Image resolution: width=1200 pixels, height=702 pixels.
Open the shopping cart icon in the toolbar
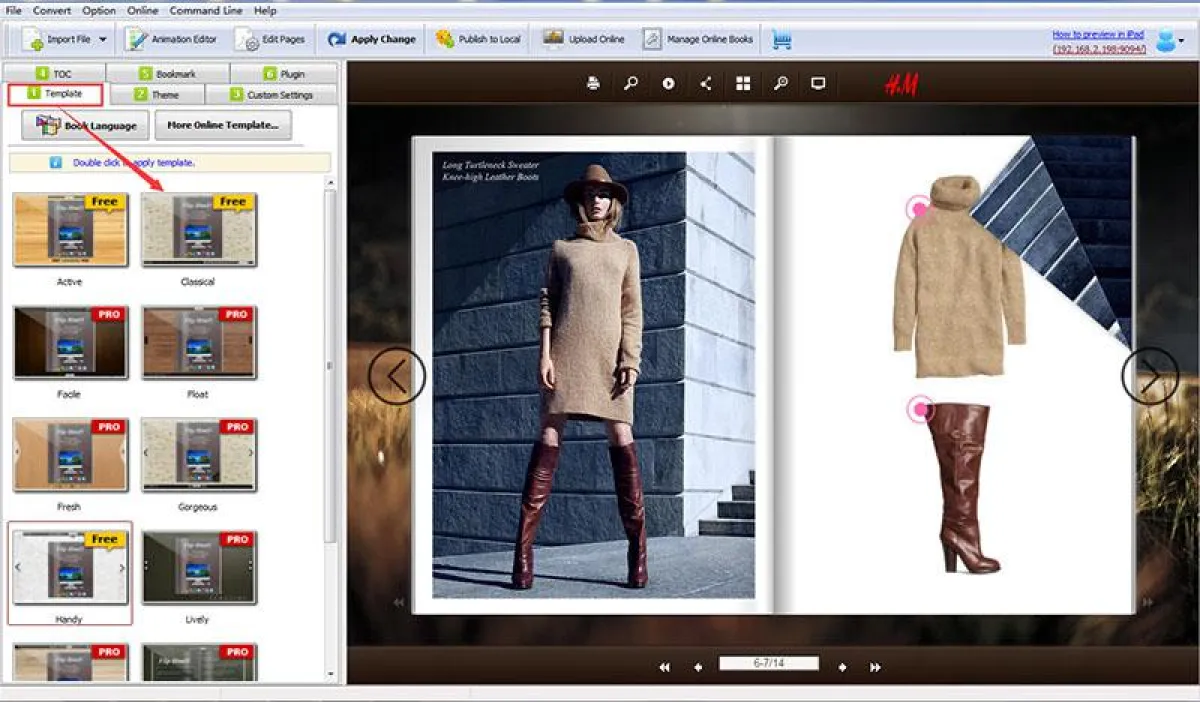[782, 40]
